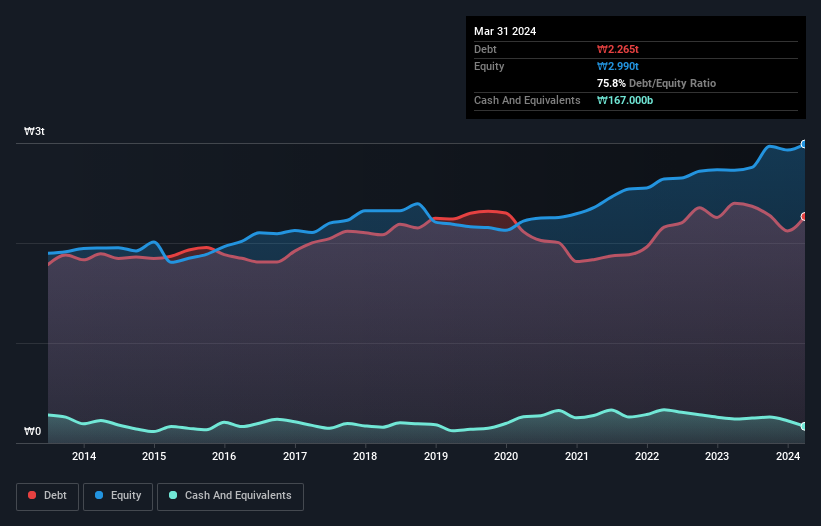Click the 2016 x-axis label
The width and height of the screenshot is (821, 526).
[224, 456]
